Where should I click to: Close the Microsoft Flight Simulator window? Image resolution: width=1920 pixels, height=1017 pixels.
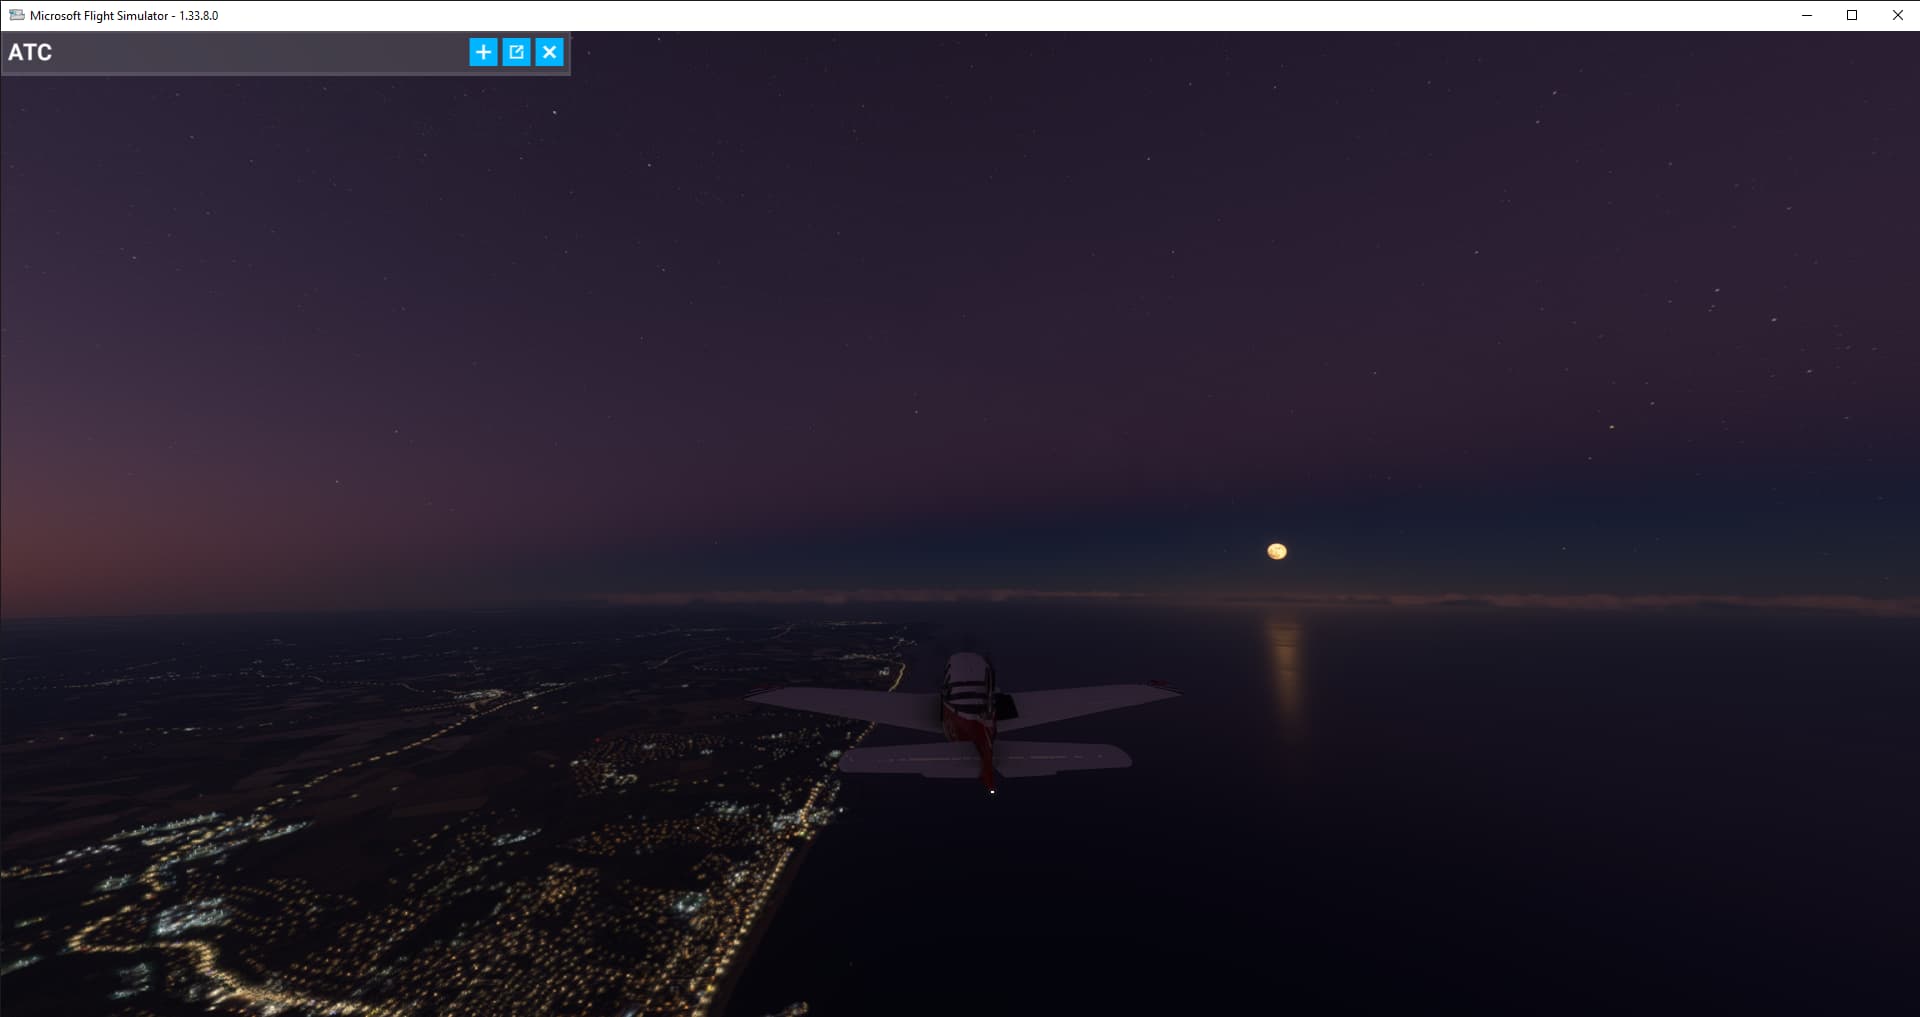pos(1897,15)
